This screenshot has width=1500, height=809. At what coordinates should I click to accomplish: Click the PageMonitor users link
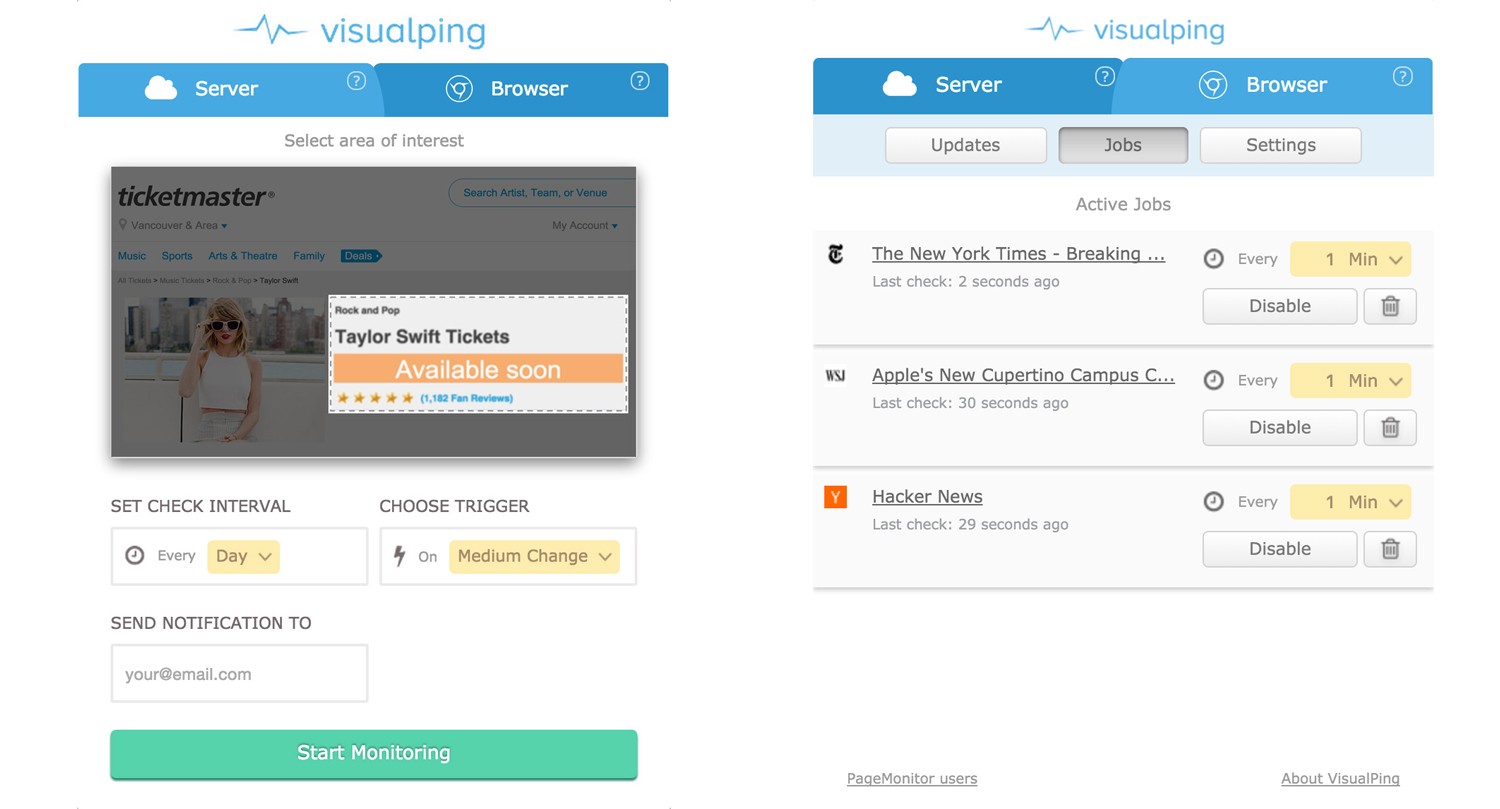pos(912,778)
